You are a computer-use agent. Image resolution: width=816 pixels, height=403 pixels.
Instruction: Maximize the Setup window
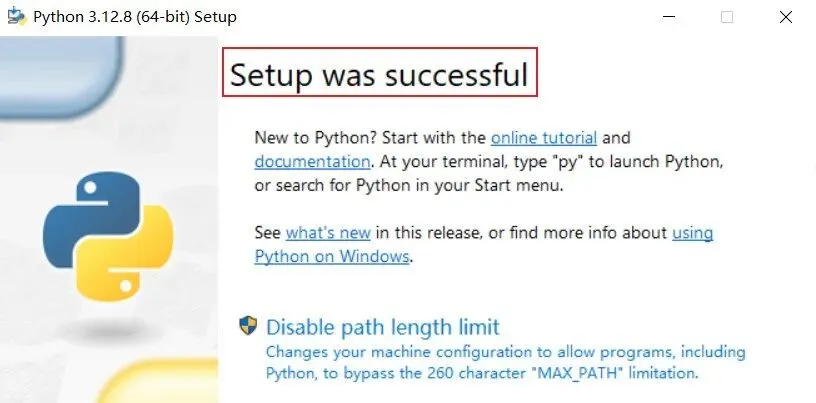pos(727,17)
